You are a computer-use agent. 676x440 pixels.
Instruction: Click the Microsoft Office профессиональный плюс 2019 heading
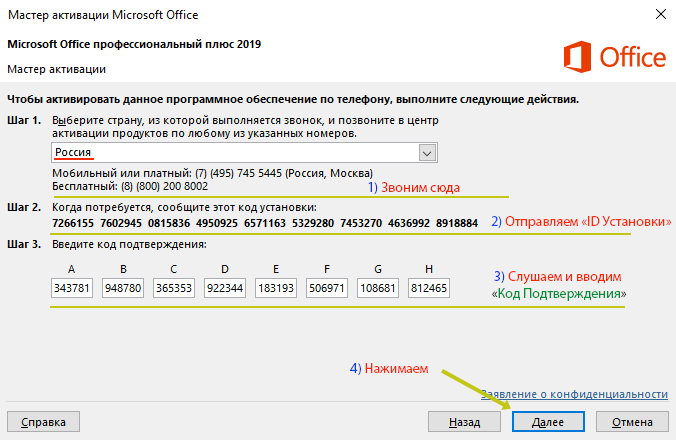[134, 44]
